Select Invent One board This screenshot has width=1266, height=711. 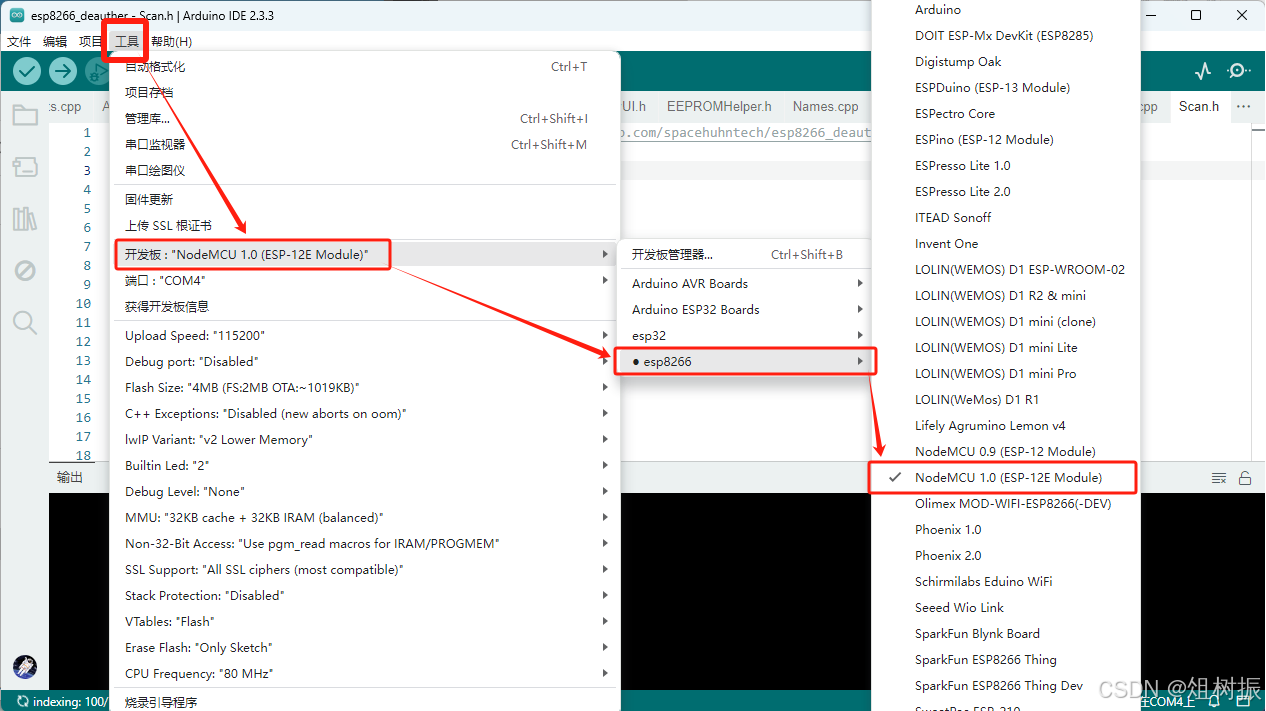(x=1005, y=243)
